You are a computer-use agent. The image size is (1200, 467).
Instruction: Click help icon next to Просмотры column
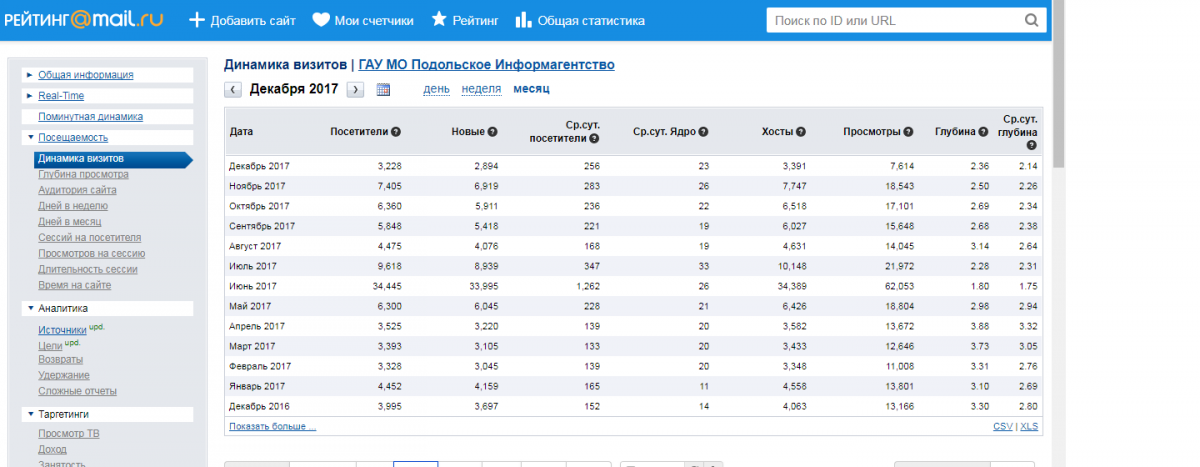click(908, 132)
